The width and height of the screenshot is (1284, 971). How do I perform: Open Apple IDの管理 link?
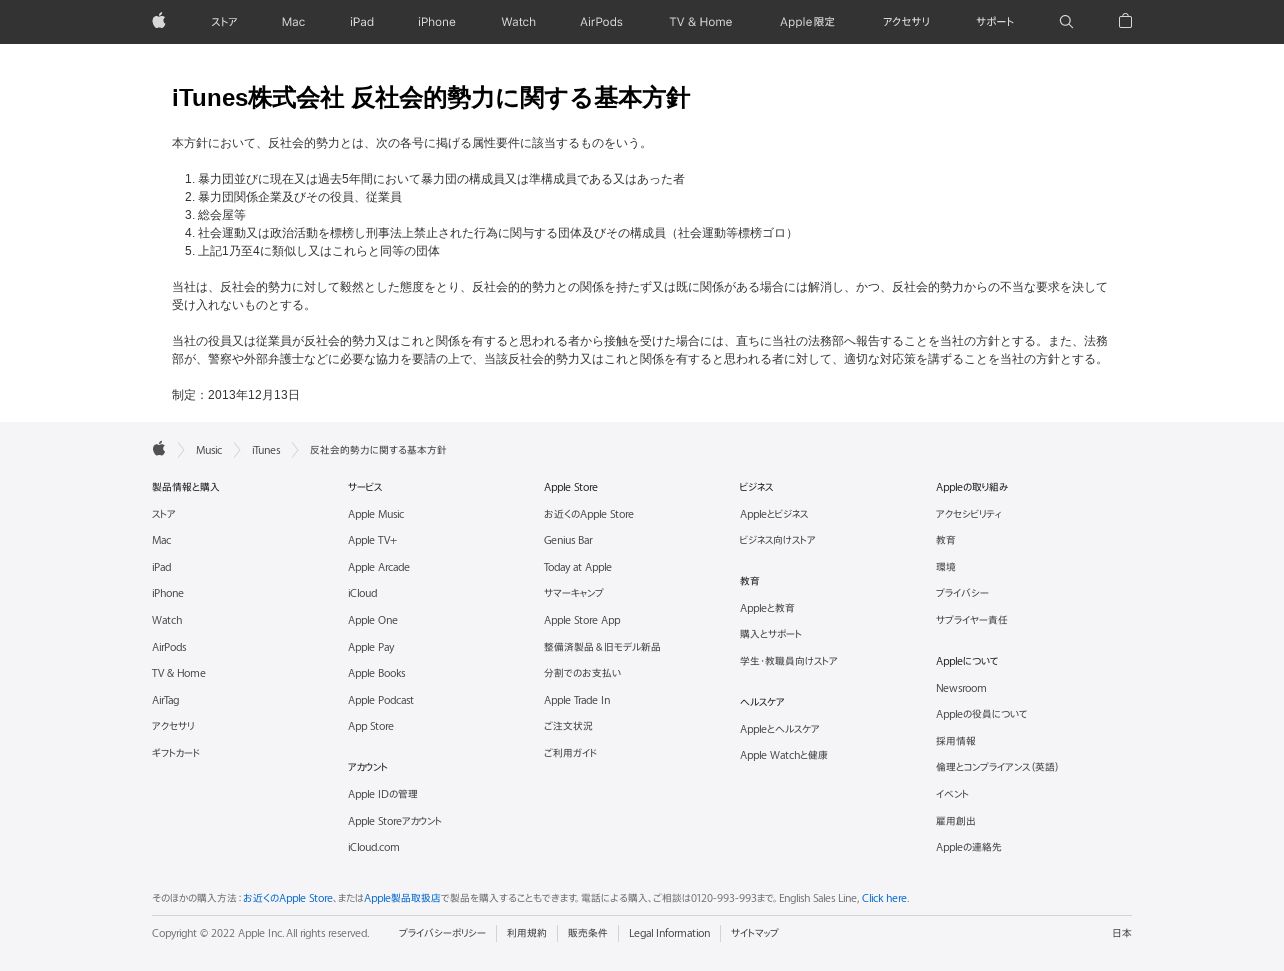(383, 794)
